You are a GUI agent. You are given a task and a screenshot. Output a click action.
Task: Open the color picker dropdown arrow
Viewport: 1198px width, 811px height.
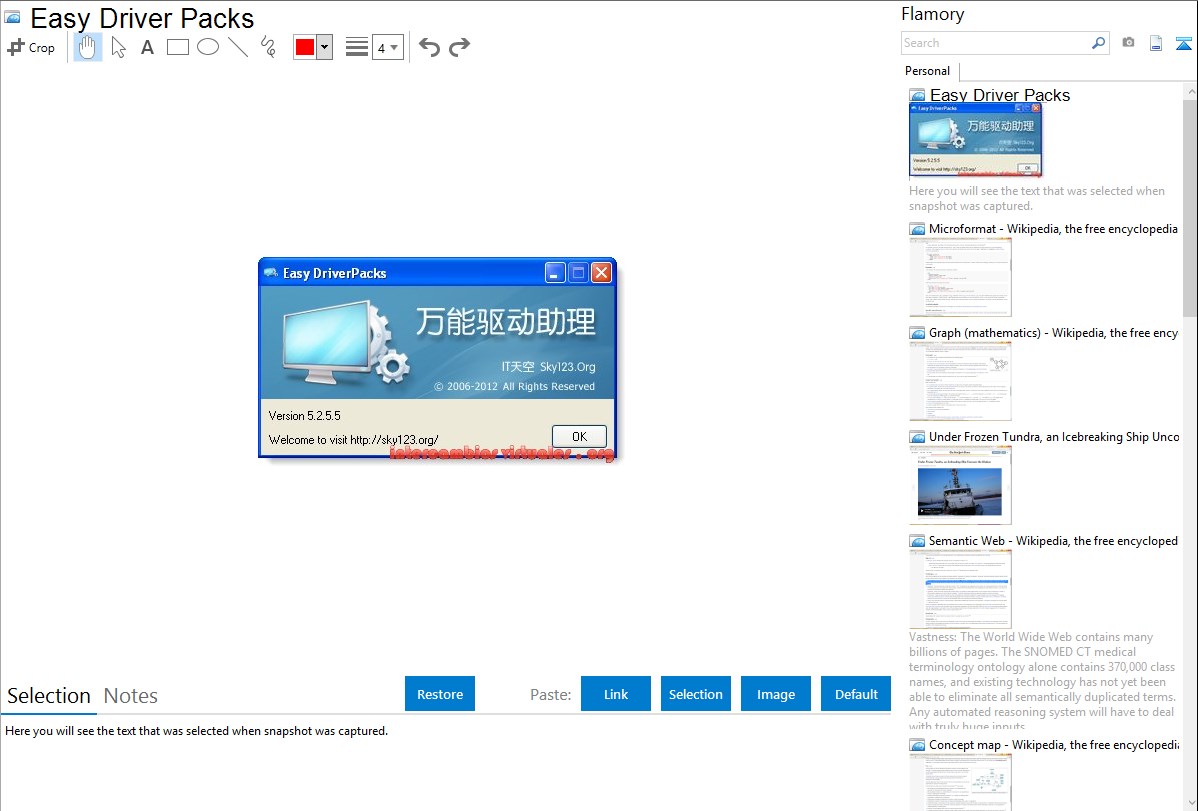tap(324, 47)
